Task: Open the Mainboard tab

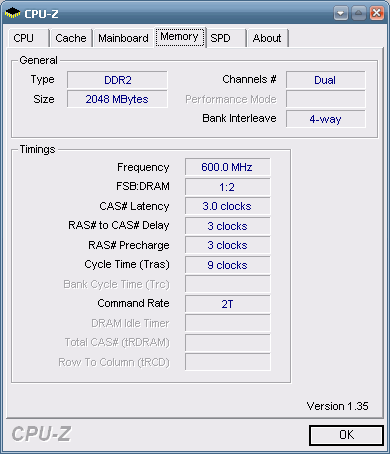Action: (x=123, y=38)
